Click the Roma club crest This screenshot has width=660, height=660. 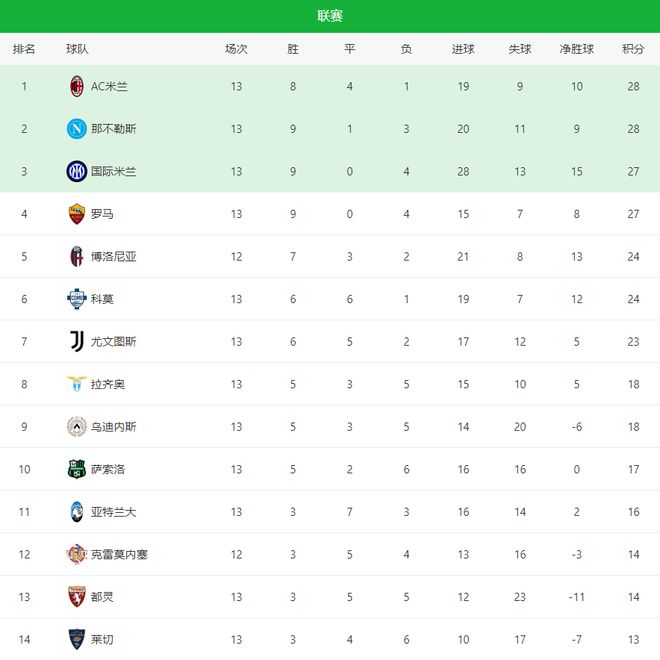77,214
